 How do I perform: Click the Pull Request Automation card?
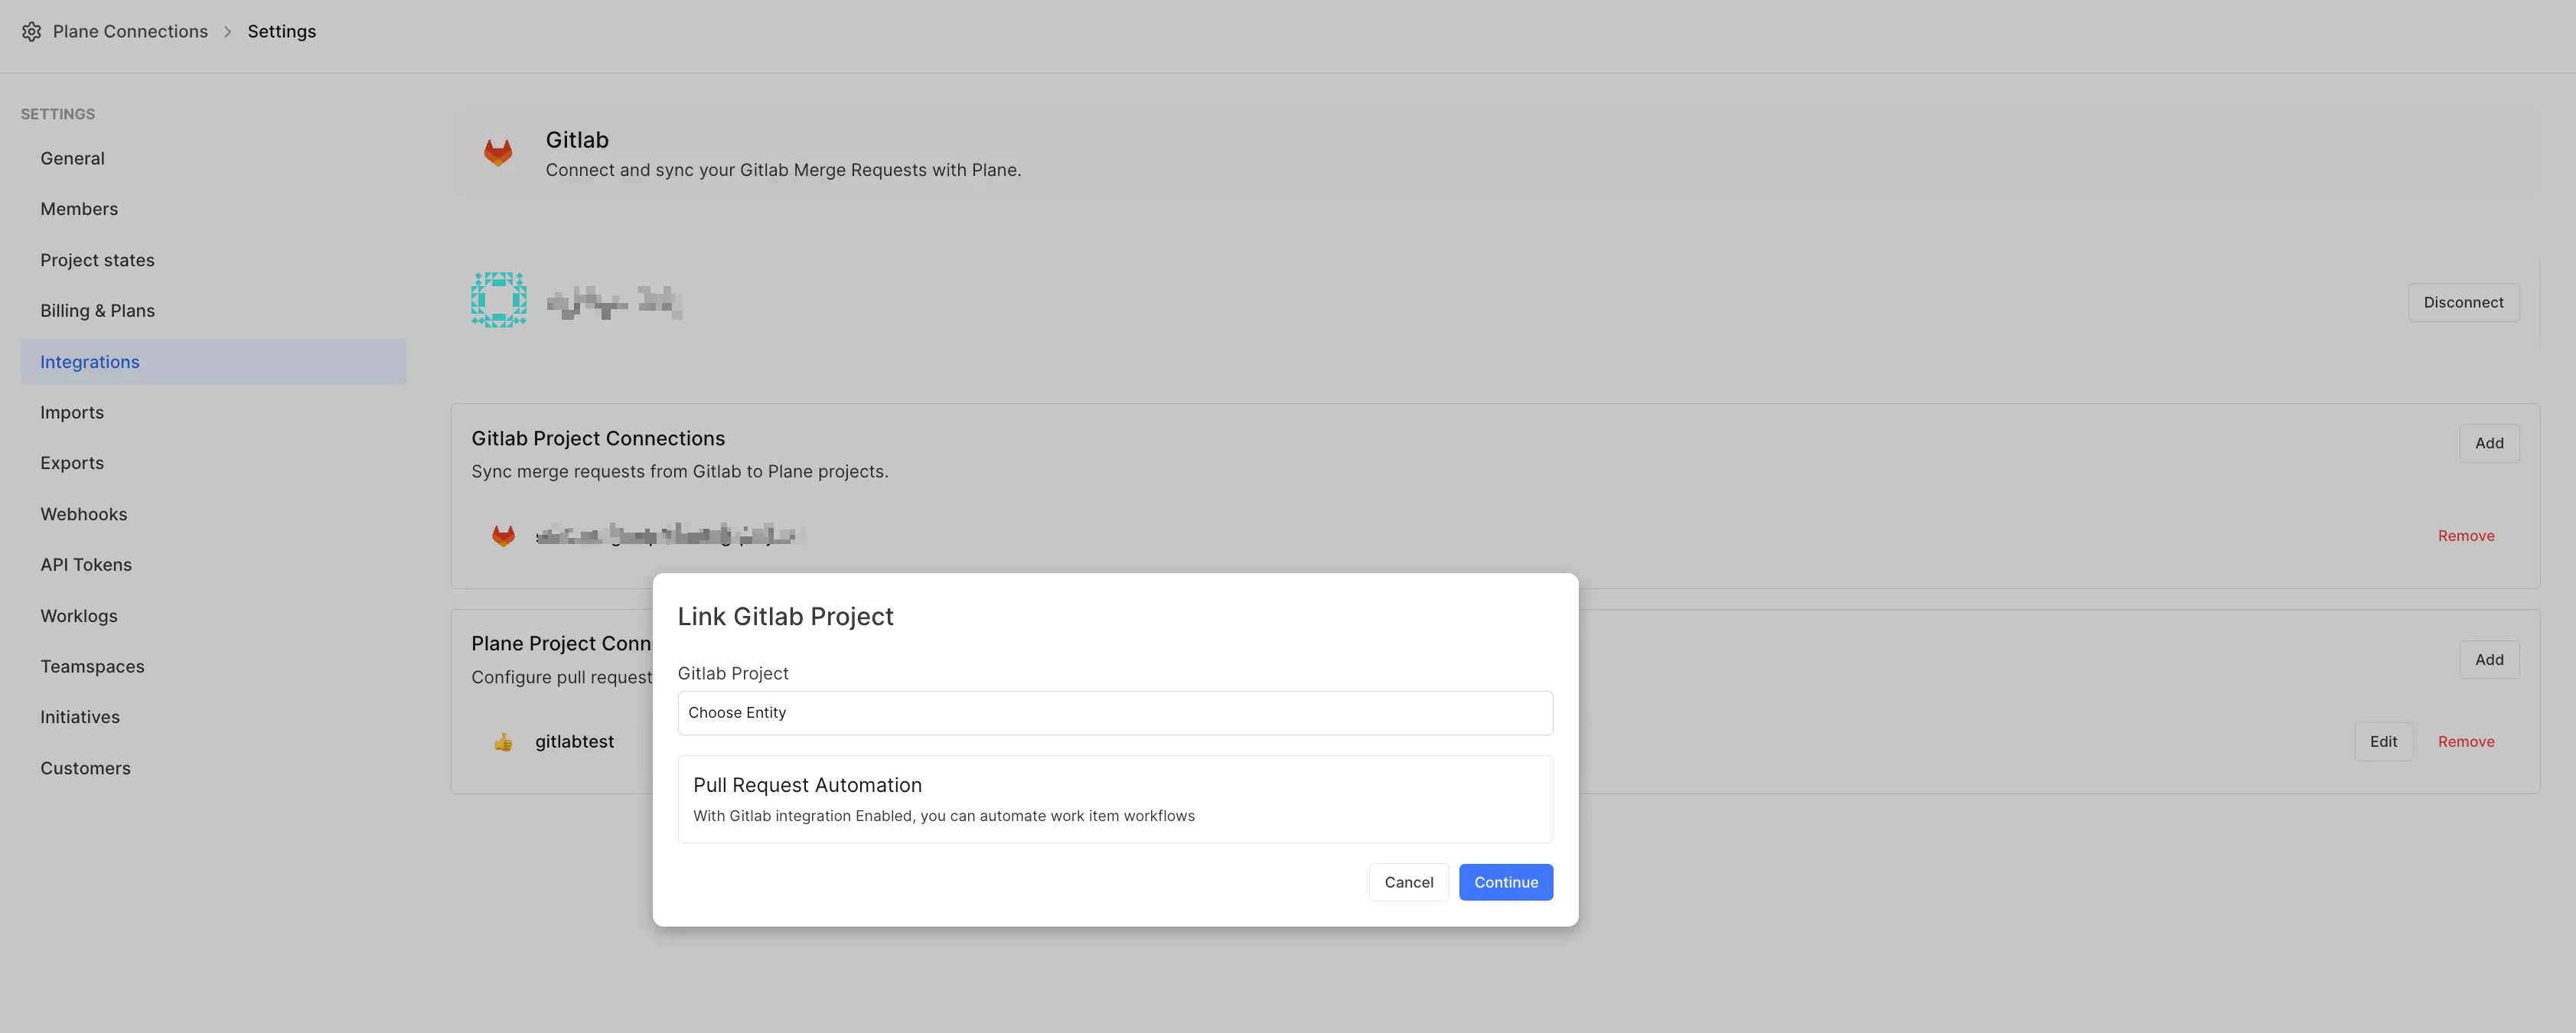pyautogui.click(x=1114, y=798)
